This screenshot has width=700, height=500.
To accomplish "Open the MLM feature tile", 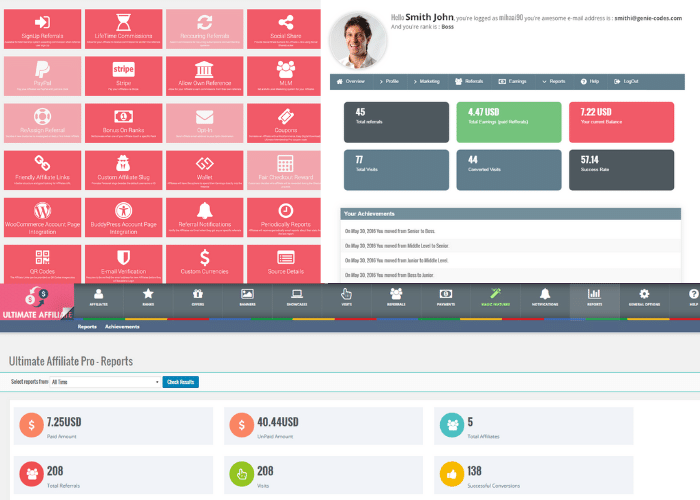I will click(x=284, y=76).
